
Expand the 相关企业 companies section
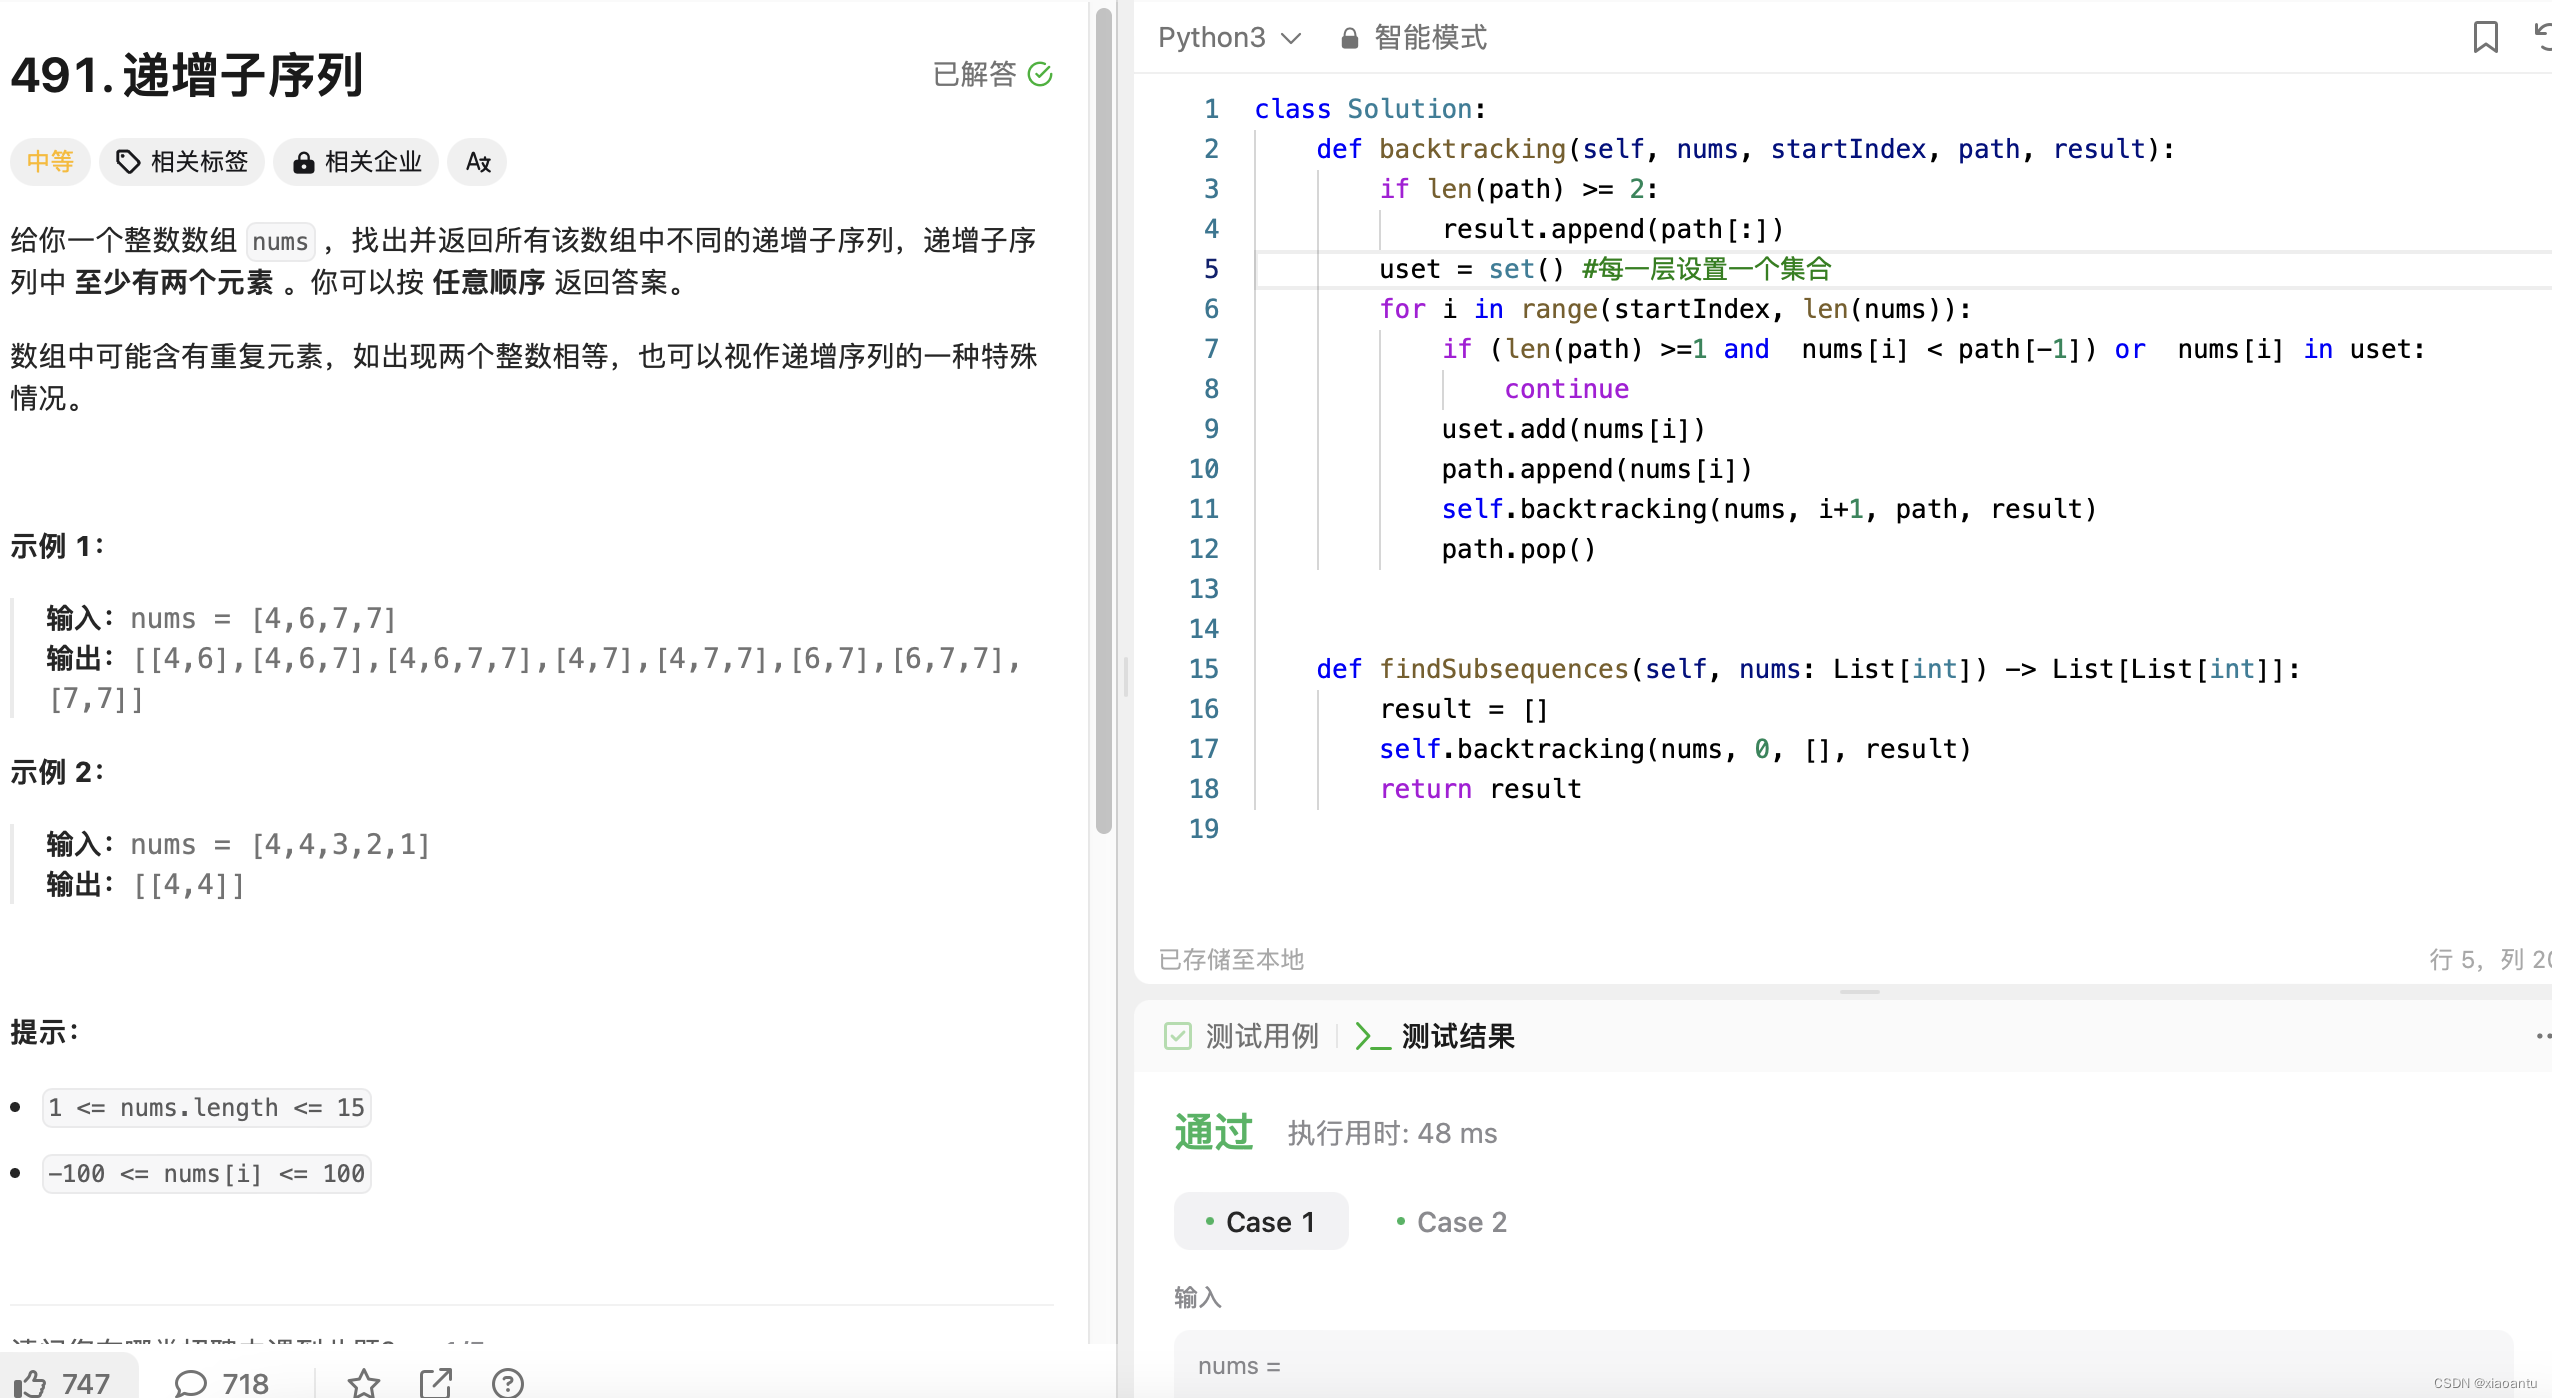[356, 161]
